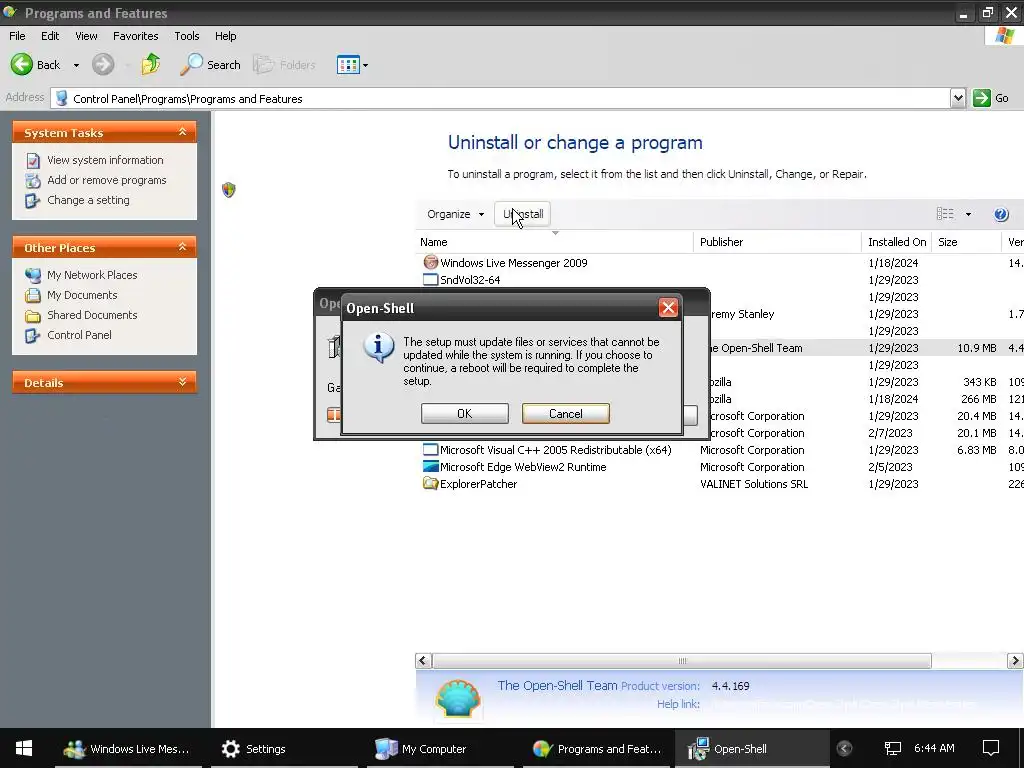The image size is (1024, 768).
Task: Open the Favorites menu
Action: (136, 36)
